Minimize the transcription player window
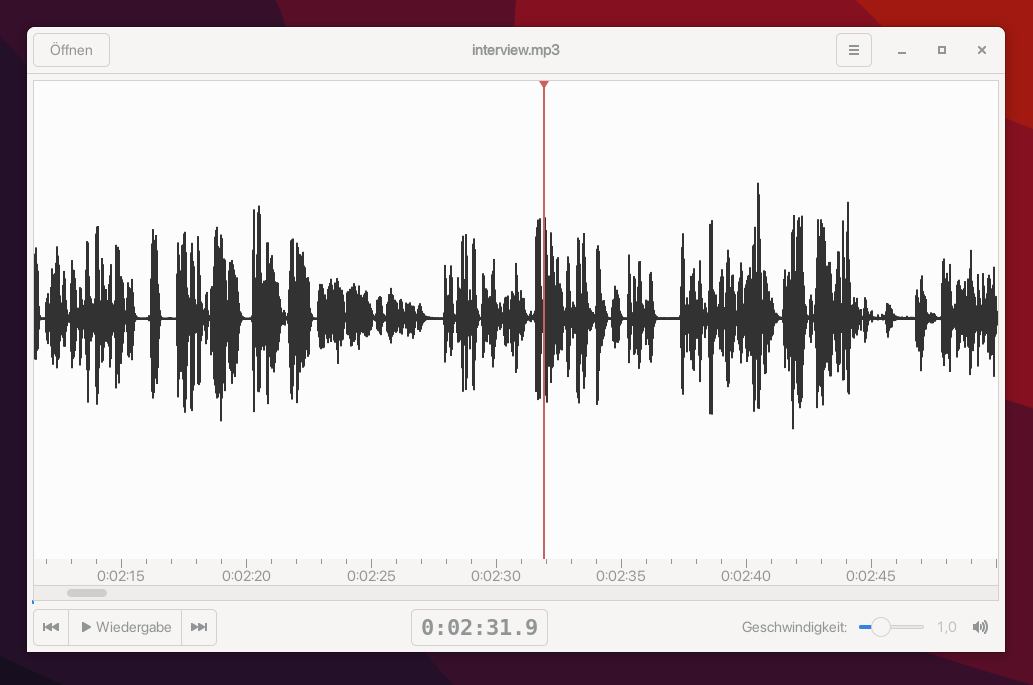Viewport: 1033px width, 685px height. click(x=902, y=50)
